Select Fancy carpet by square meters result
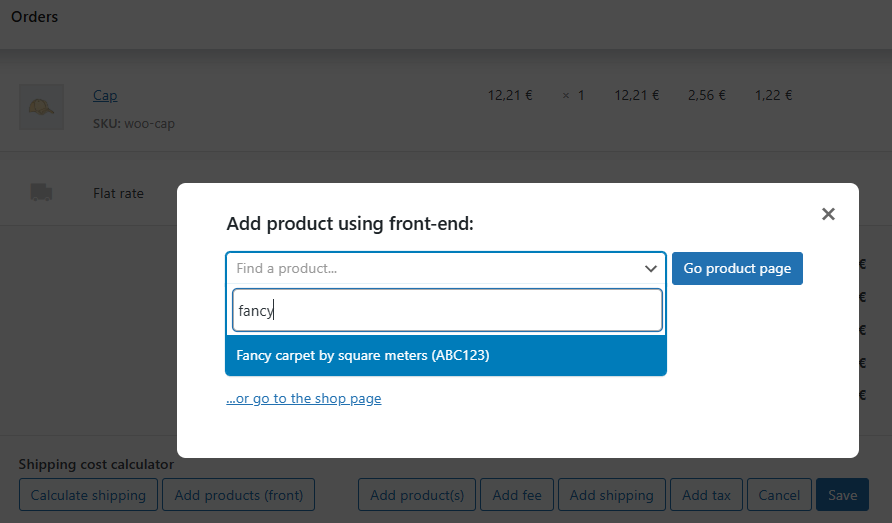 pos(445,355)
